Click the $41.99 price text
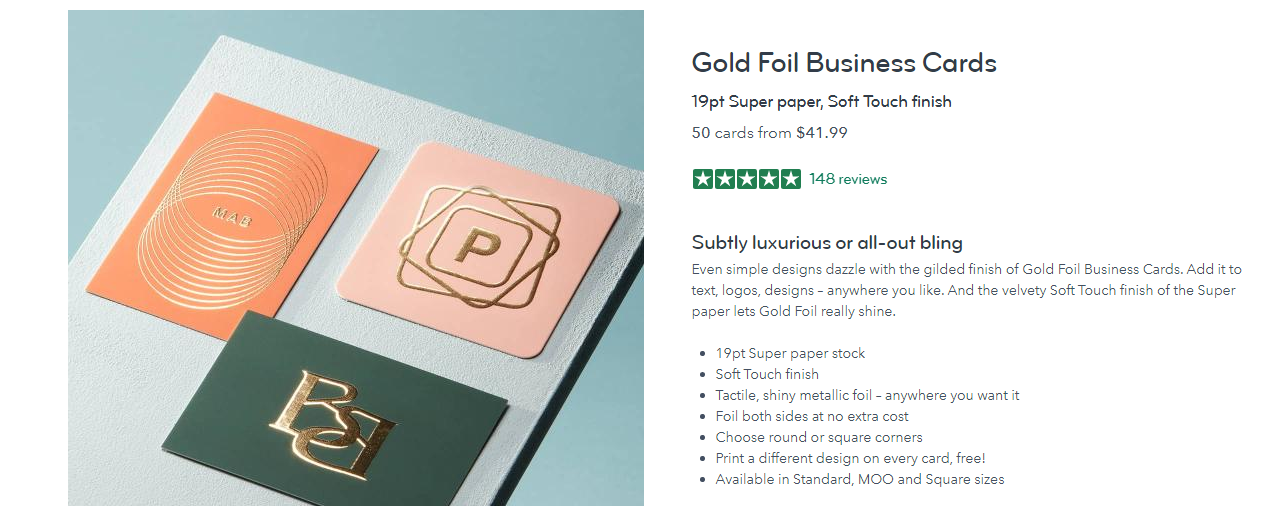 click(822, 132)
